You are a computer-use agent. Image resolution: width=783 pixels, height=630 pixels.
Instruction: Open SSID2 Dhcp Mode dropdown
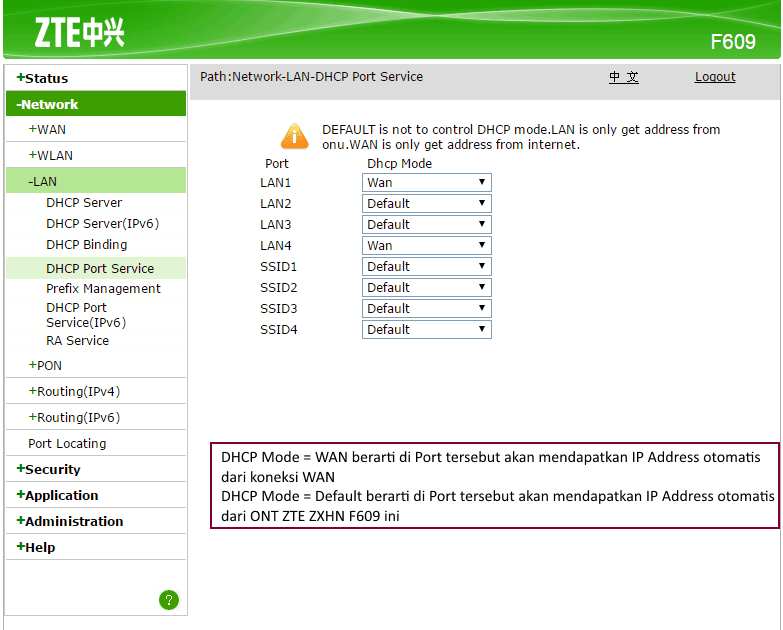(x=426, y=288)
